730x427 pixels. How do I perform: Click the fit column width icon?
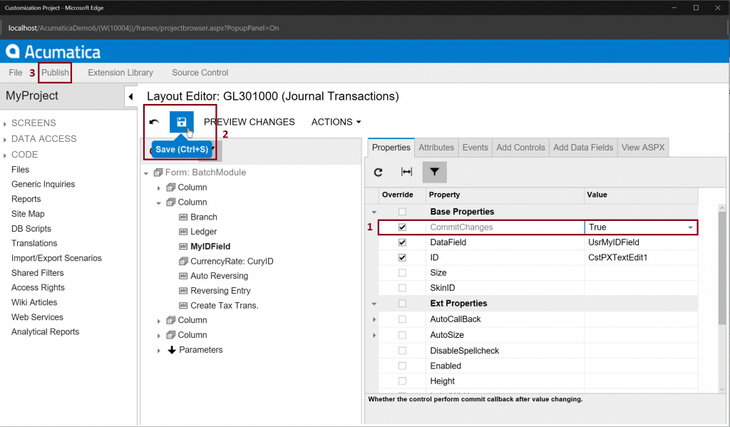tap(406, 172)
